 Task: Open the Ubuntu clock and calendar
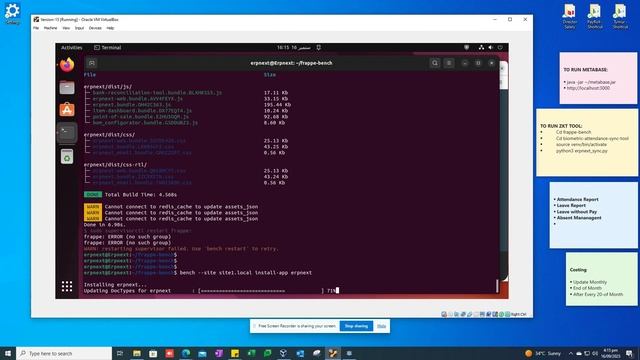(x=293, y=48)
